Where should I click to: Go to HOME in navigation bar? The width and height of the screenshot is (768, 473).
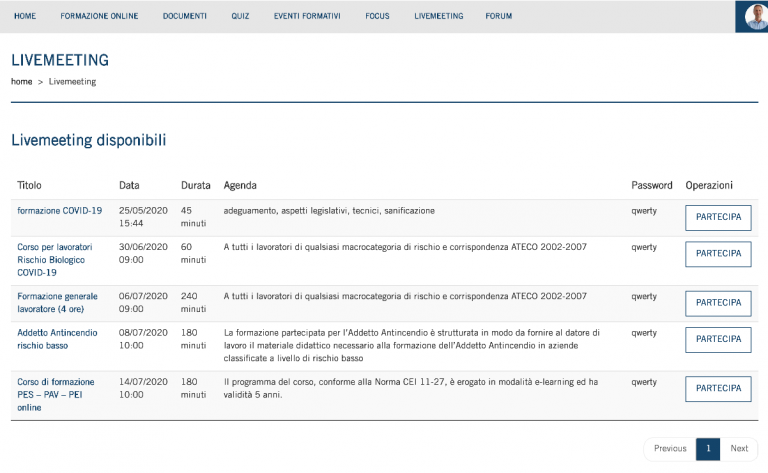coord(25,16)
